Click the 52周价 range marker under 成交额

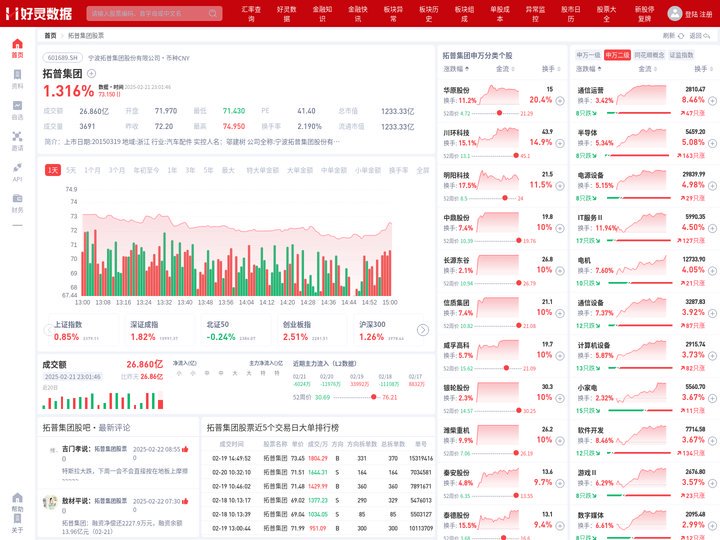click(x=374, y=397)
